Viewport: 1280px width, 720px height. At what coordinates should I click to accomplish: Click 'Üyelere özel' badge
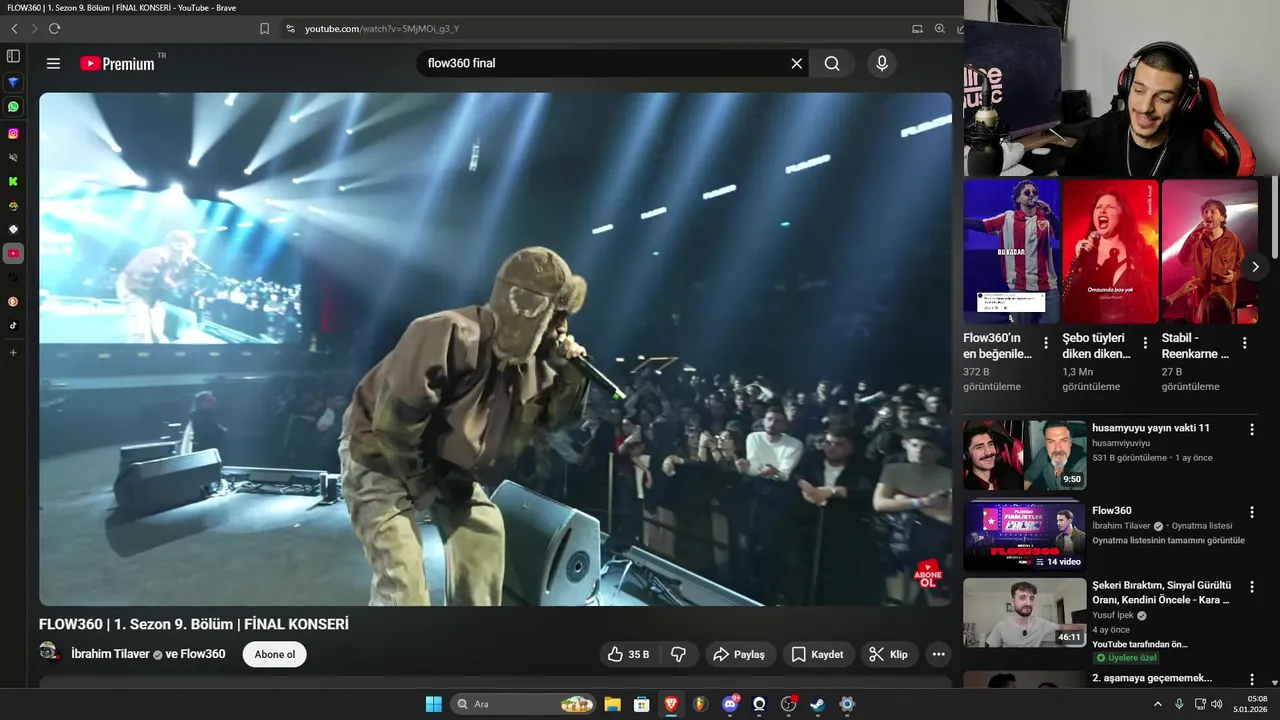point(1125,658)
